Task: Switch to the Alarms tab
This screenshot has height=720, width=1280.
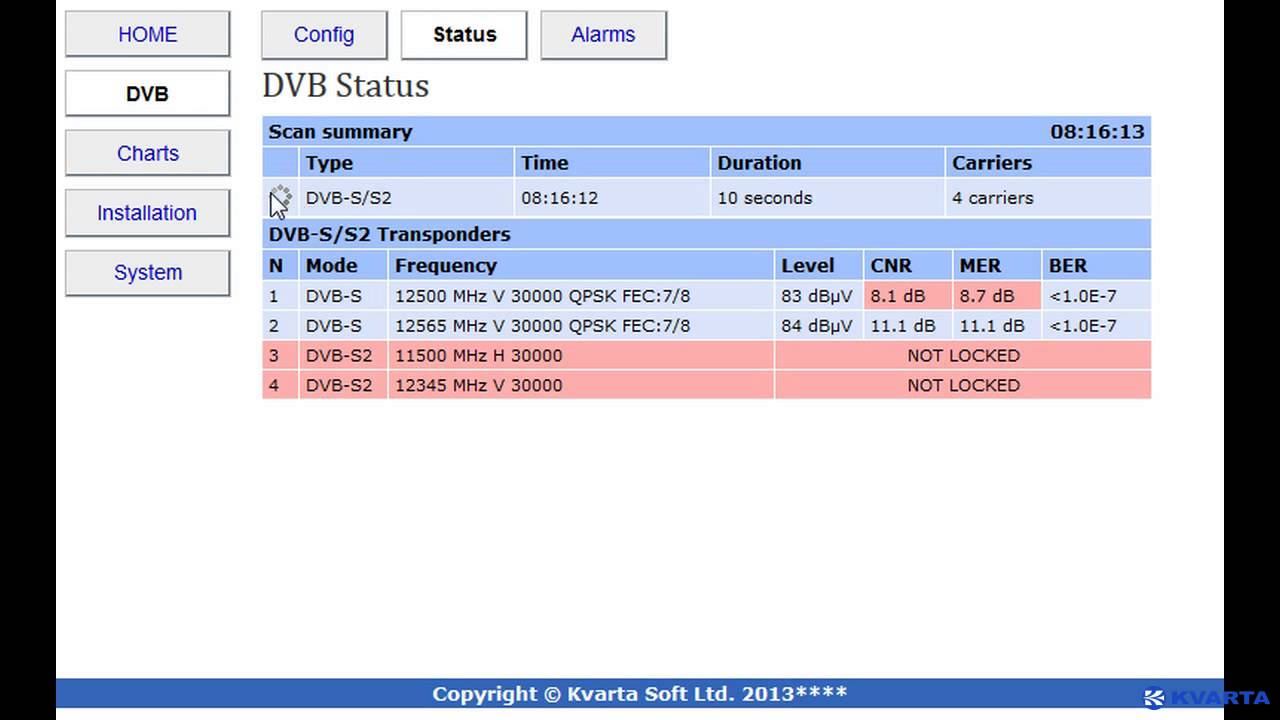Action: 603,35
